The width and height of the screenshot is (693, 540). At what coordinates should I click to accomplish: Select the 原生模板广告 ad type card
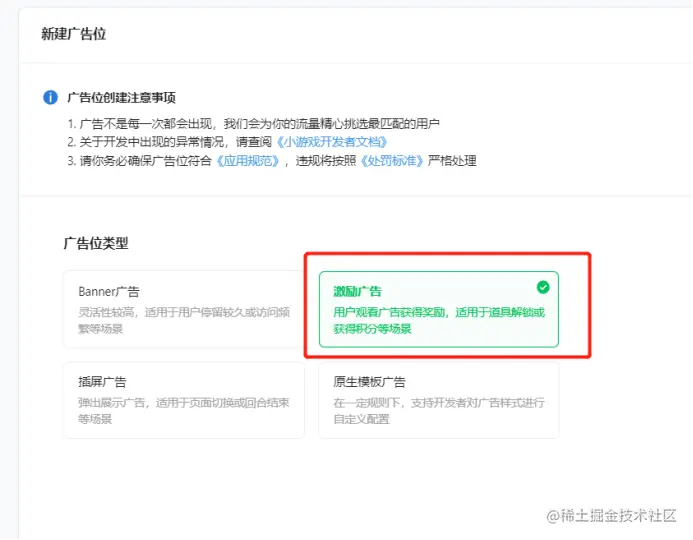[x=439, y=400]
